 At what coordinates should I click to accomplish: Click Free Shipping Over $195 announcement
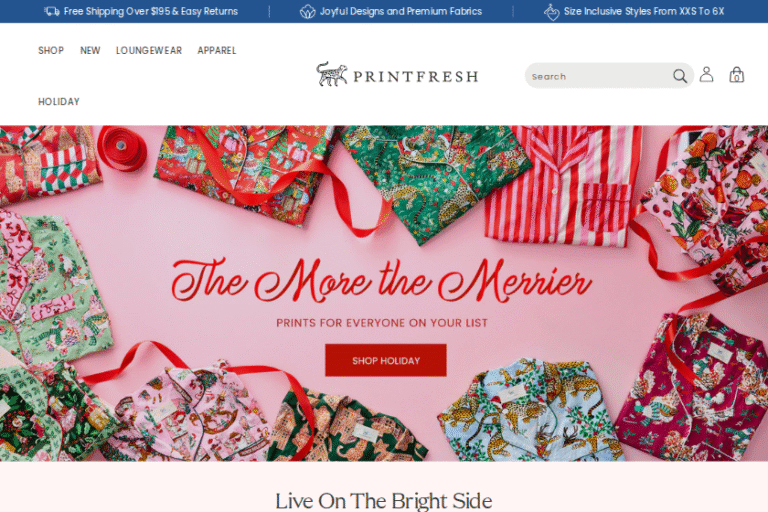151,11
